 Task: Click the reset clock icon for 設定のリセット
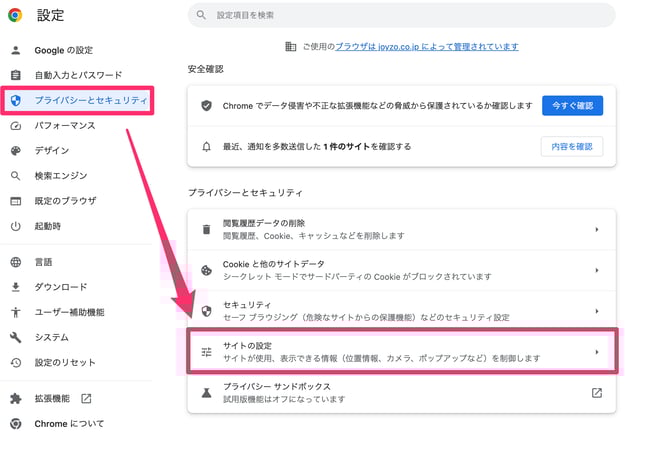(15, 363)
